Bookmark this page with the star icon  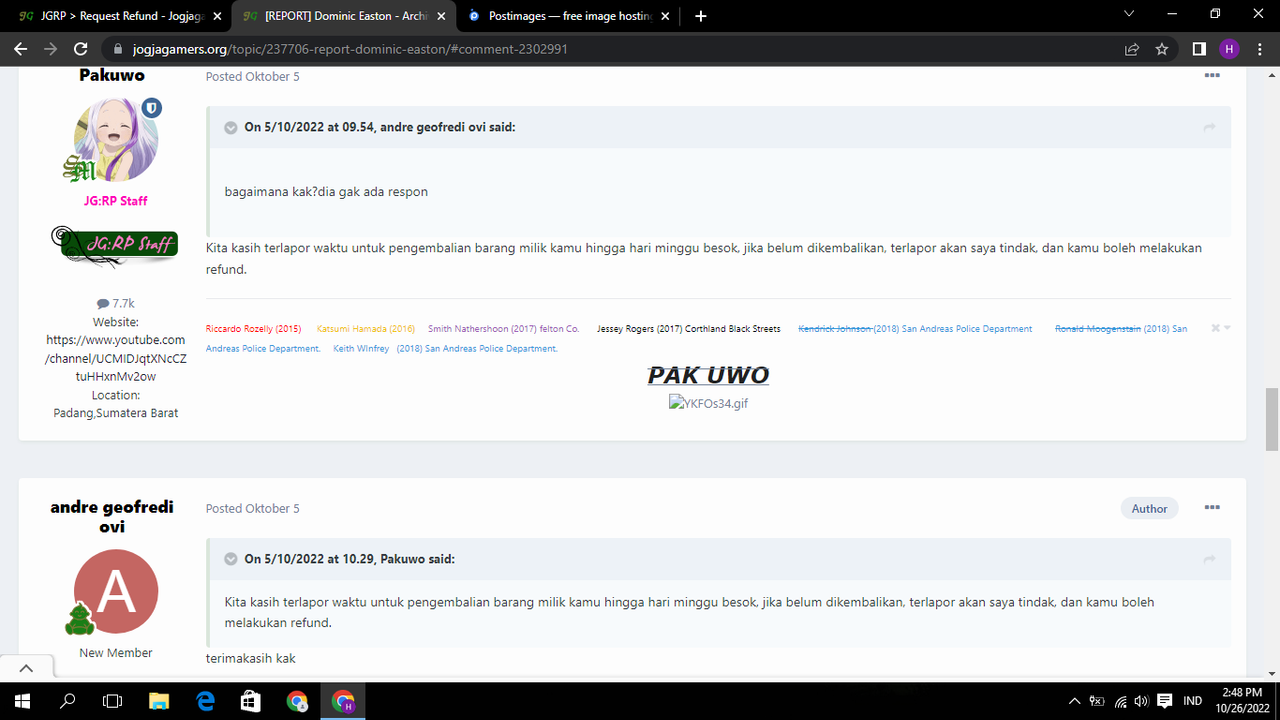coord(1162,48)
